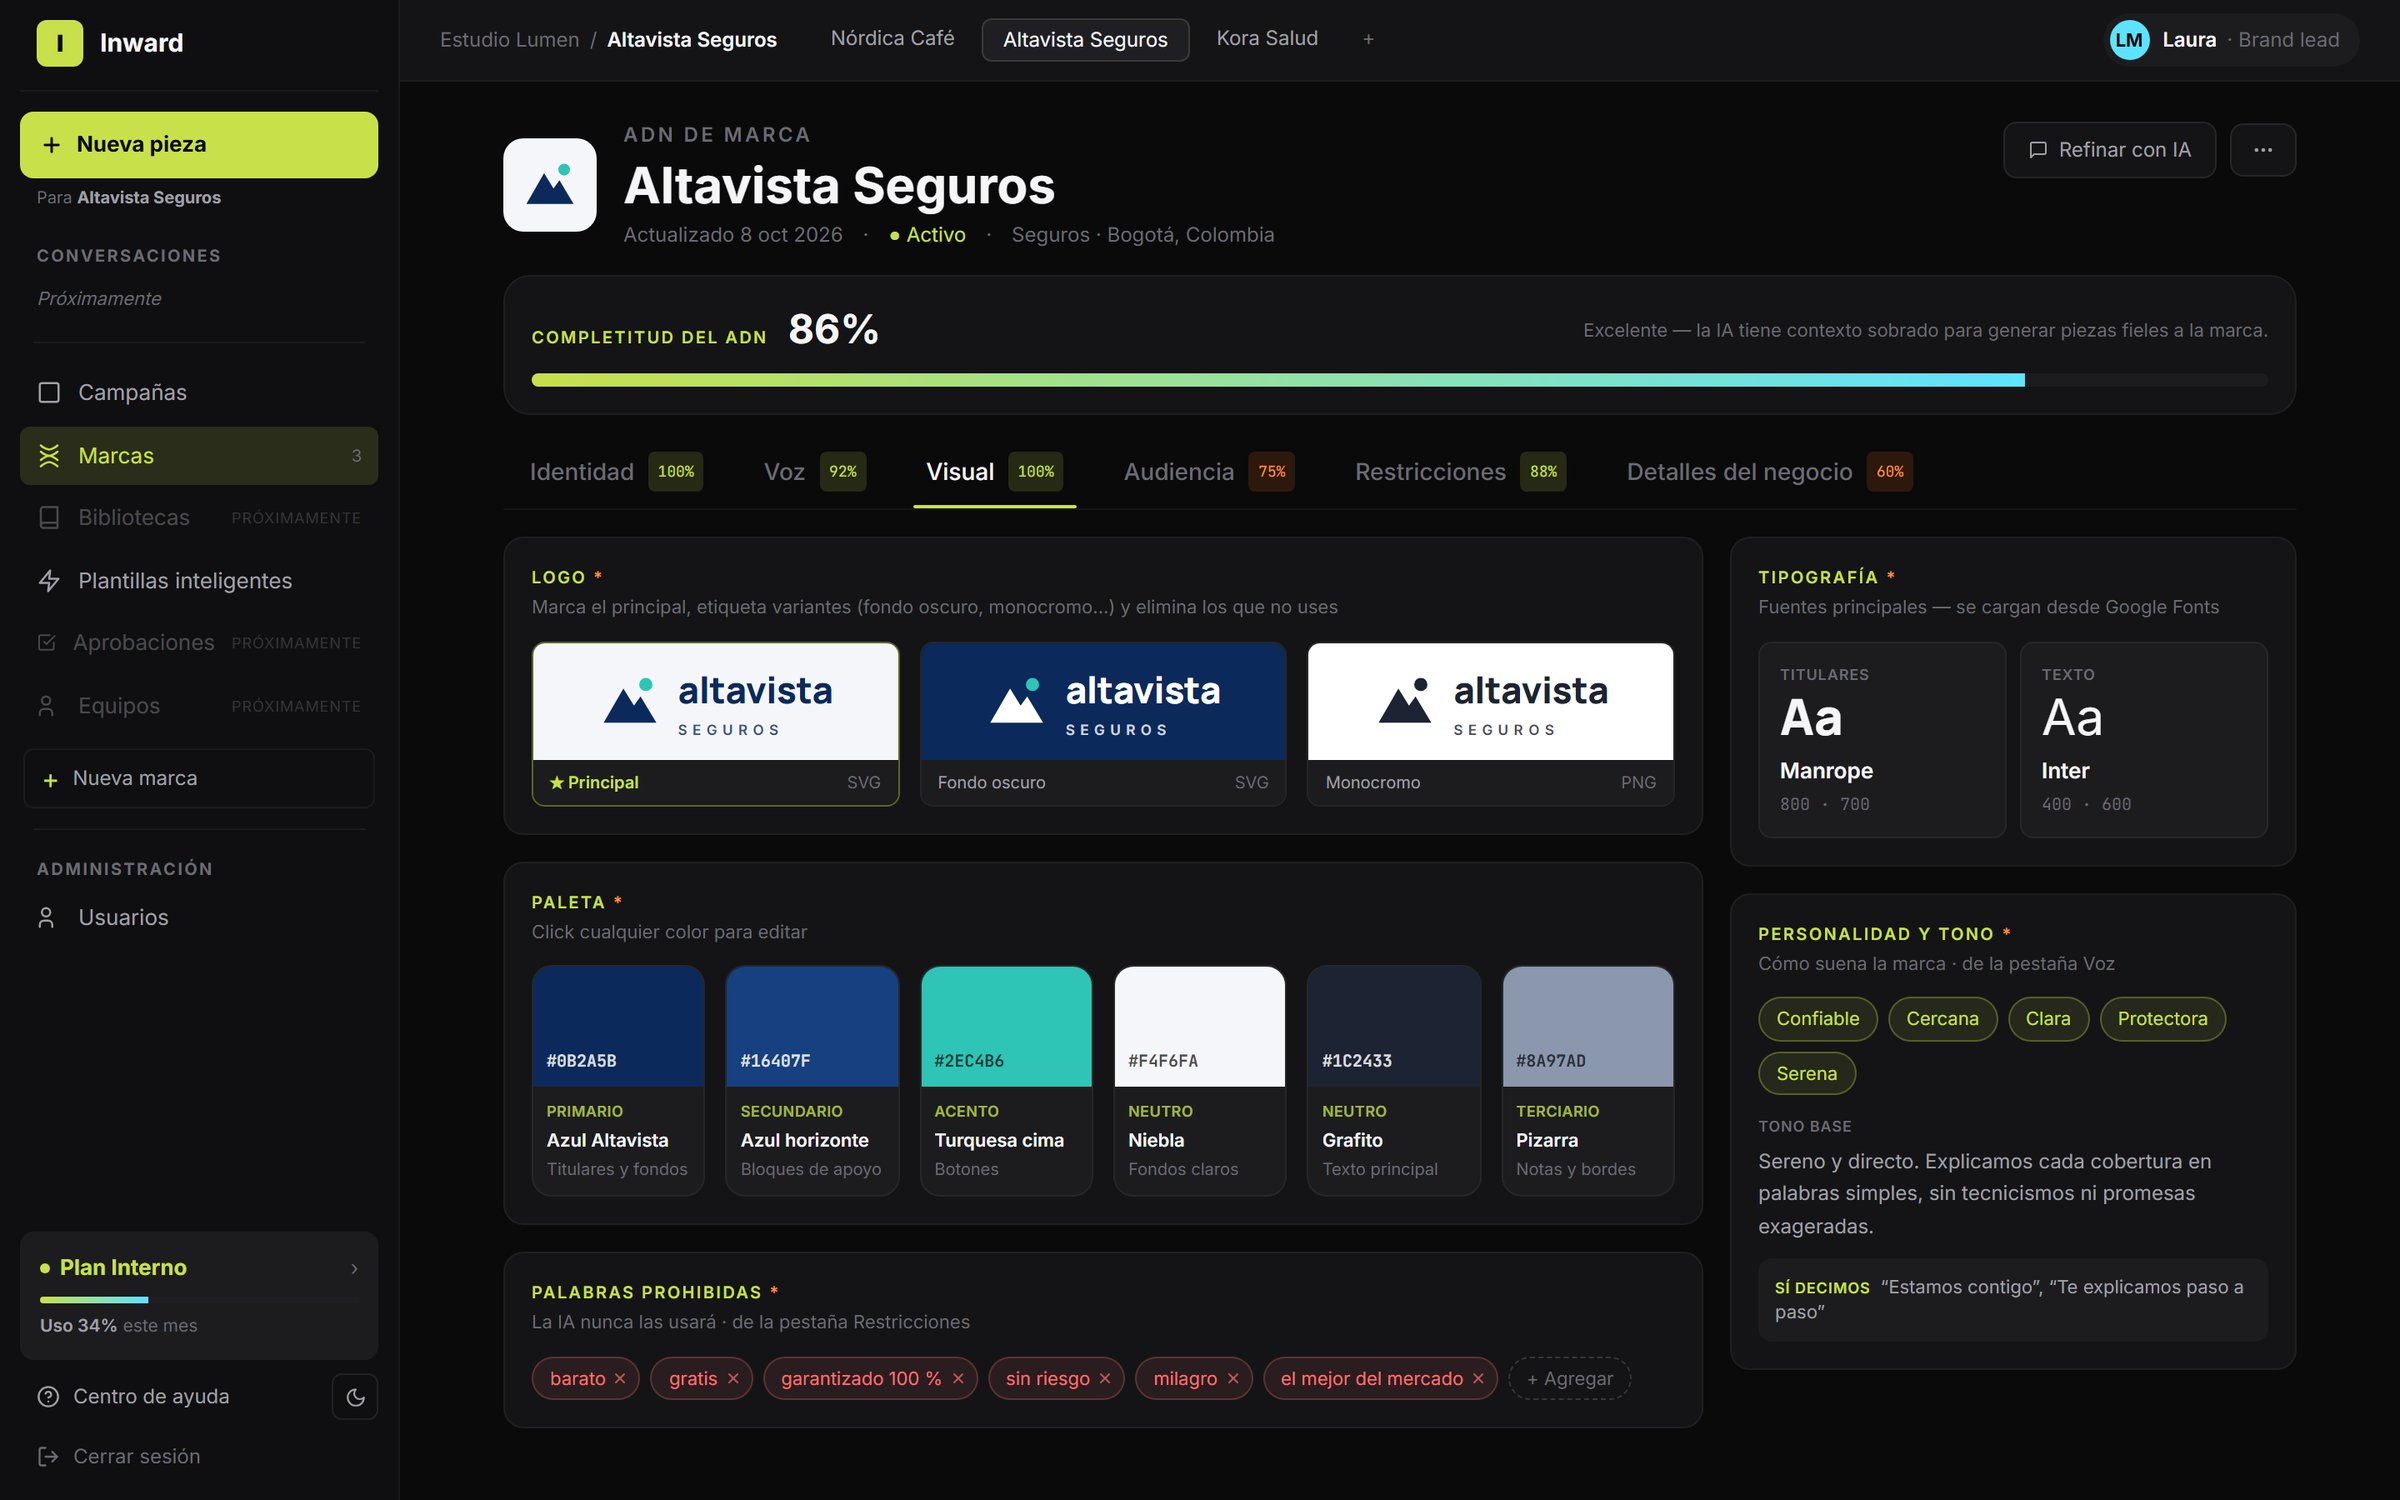Open the Manrope titulares font card
The width and height of the screenshot is (2400, 1500).
1882,740
